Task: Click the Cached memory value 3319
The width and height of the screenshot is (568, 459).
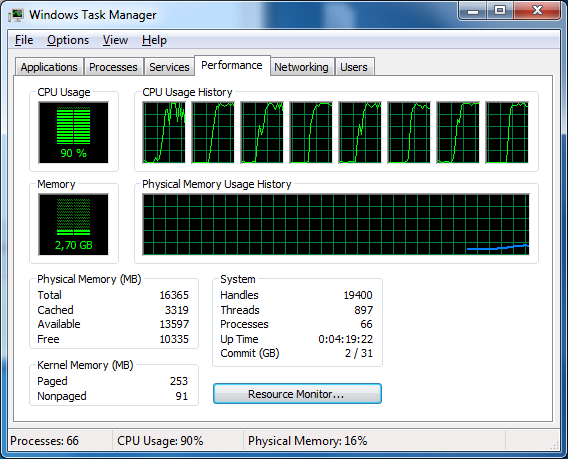Action: (x=177, y=310)
